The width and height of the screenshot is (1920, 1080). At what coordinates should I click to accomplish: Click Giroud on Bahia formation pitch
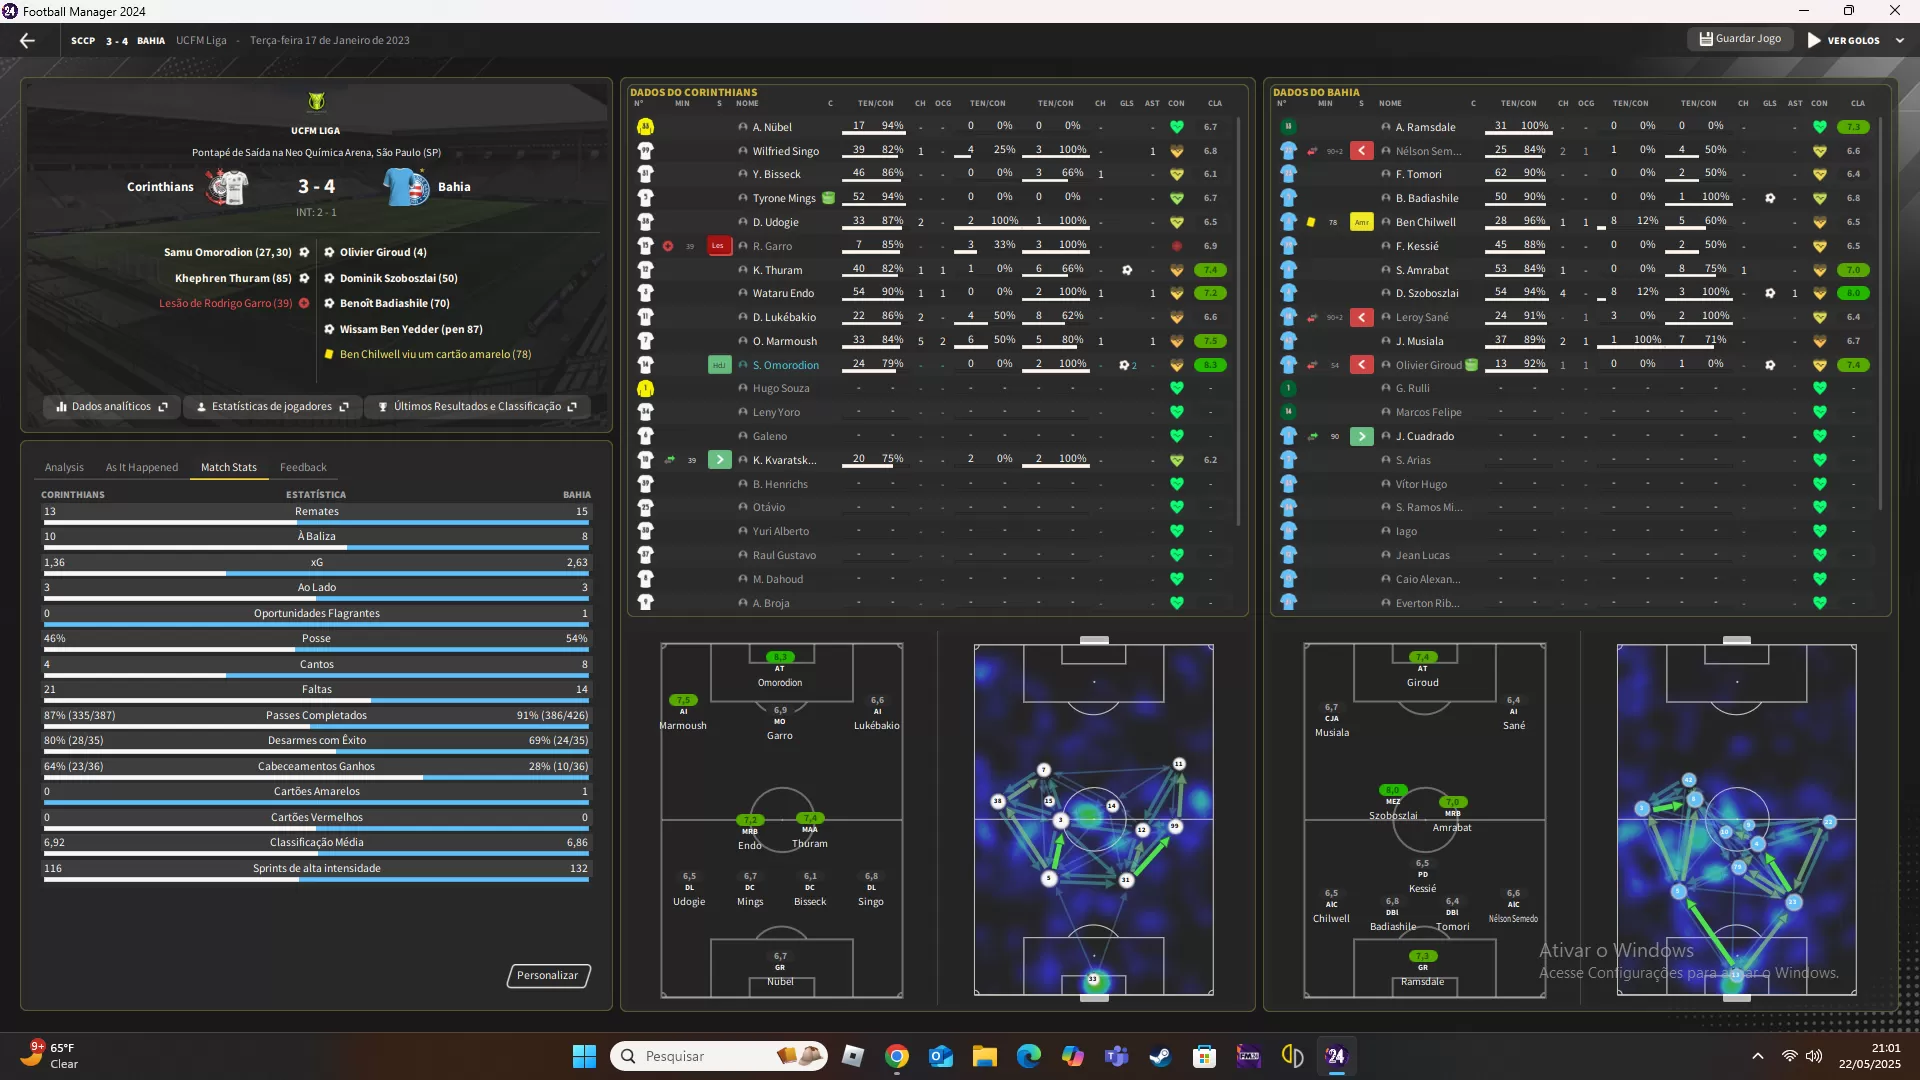(1422, 670)
